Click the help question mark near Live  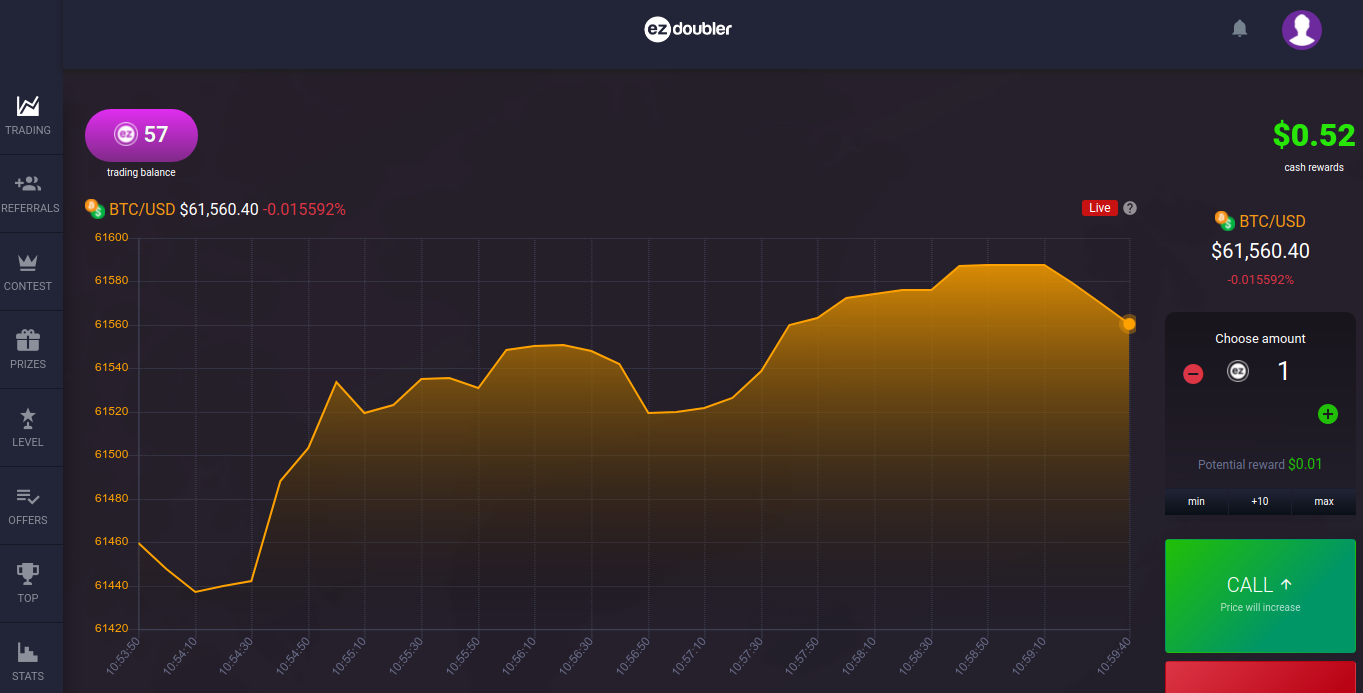(1130, 208)
